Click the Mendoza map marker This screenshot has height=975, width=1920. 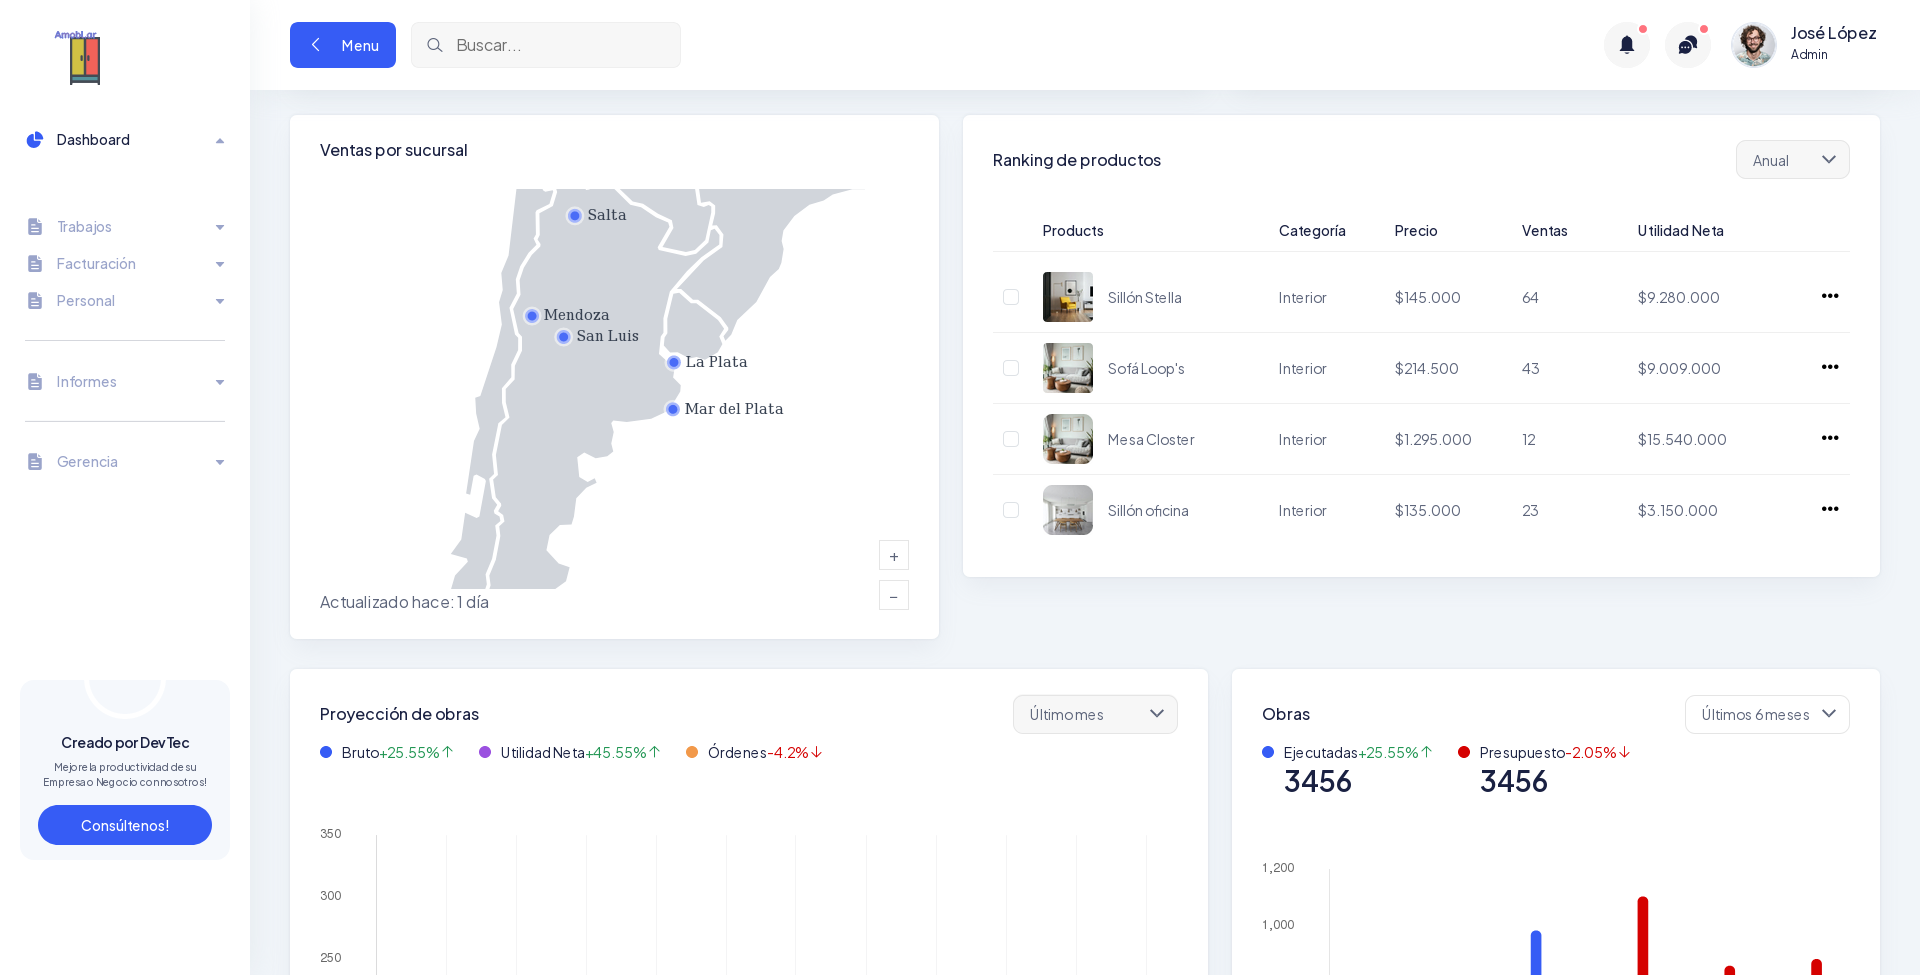click(x=532, y=316)
